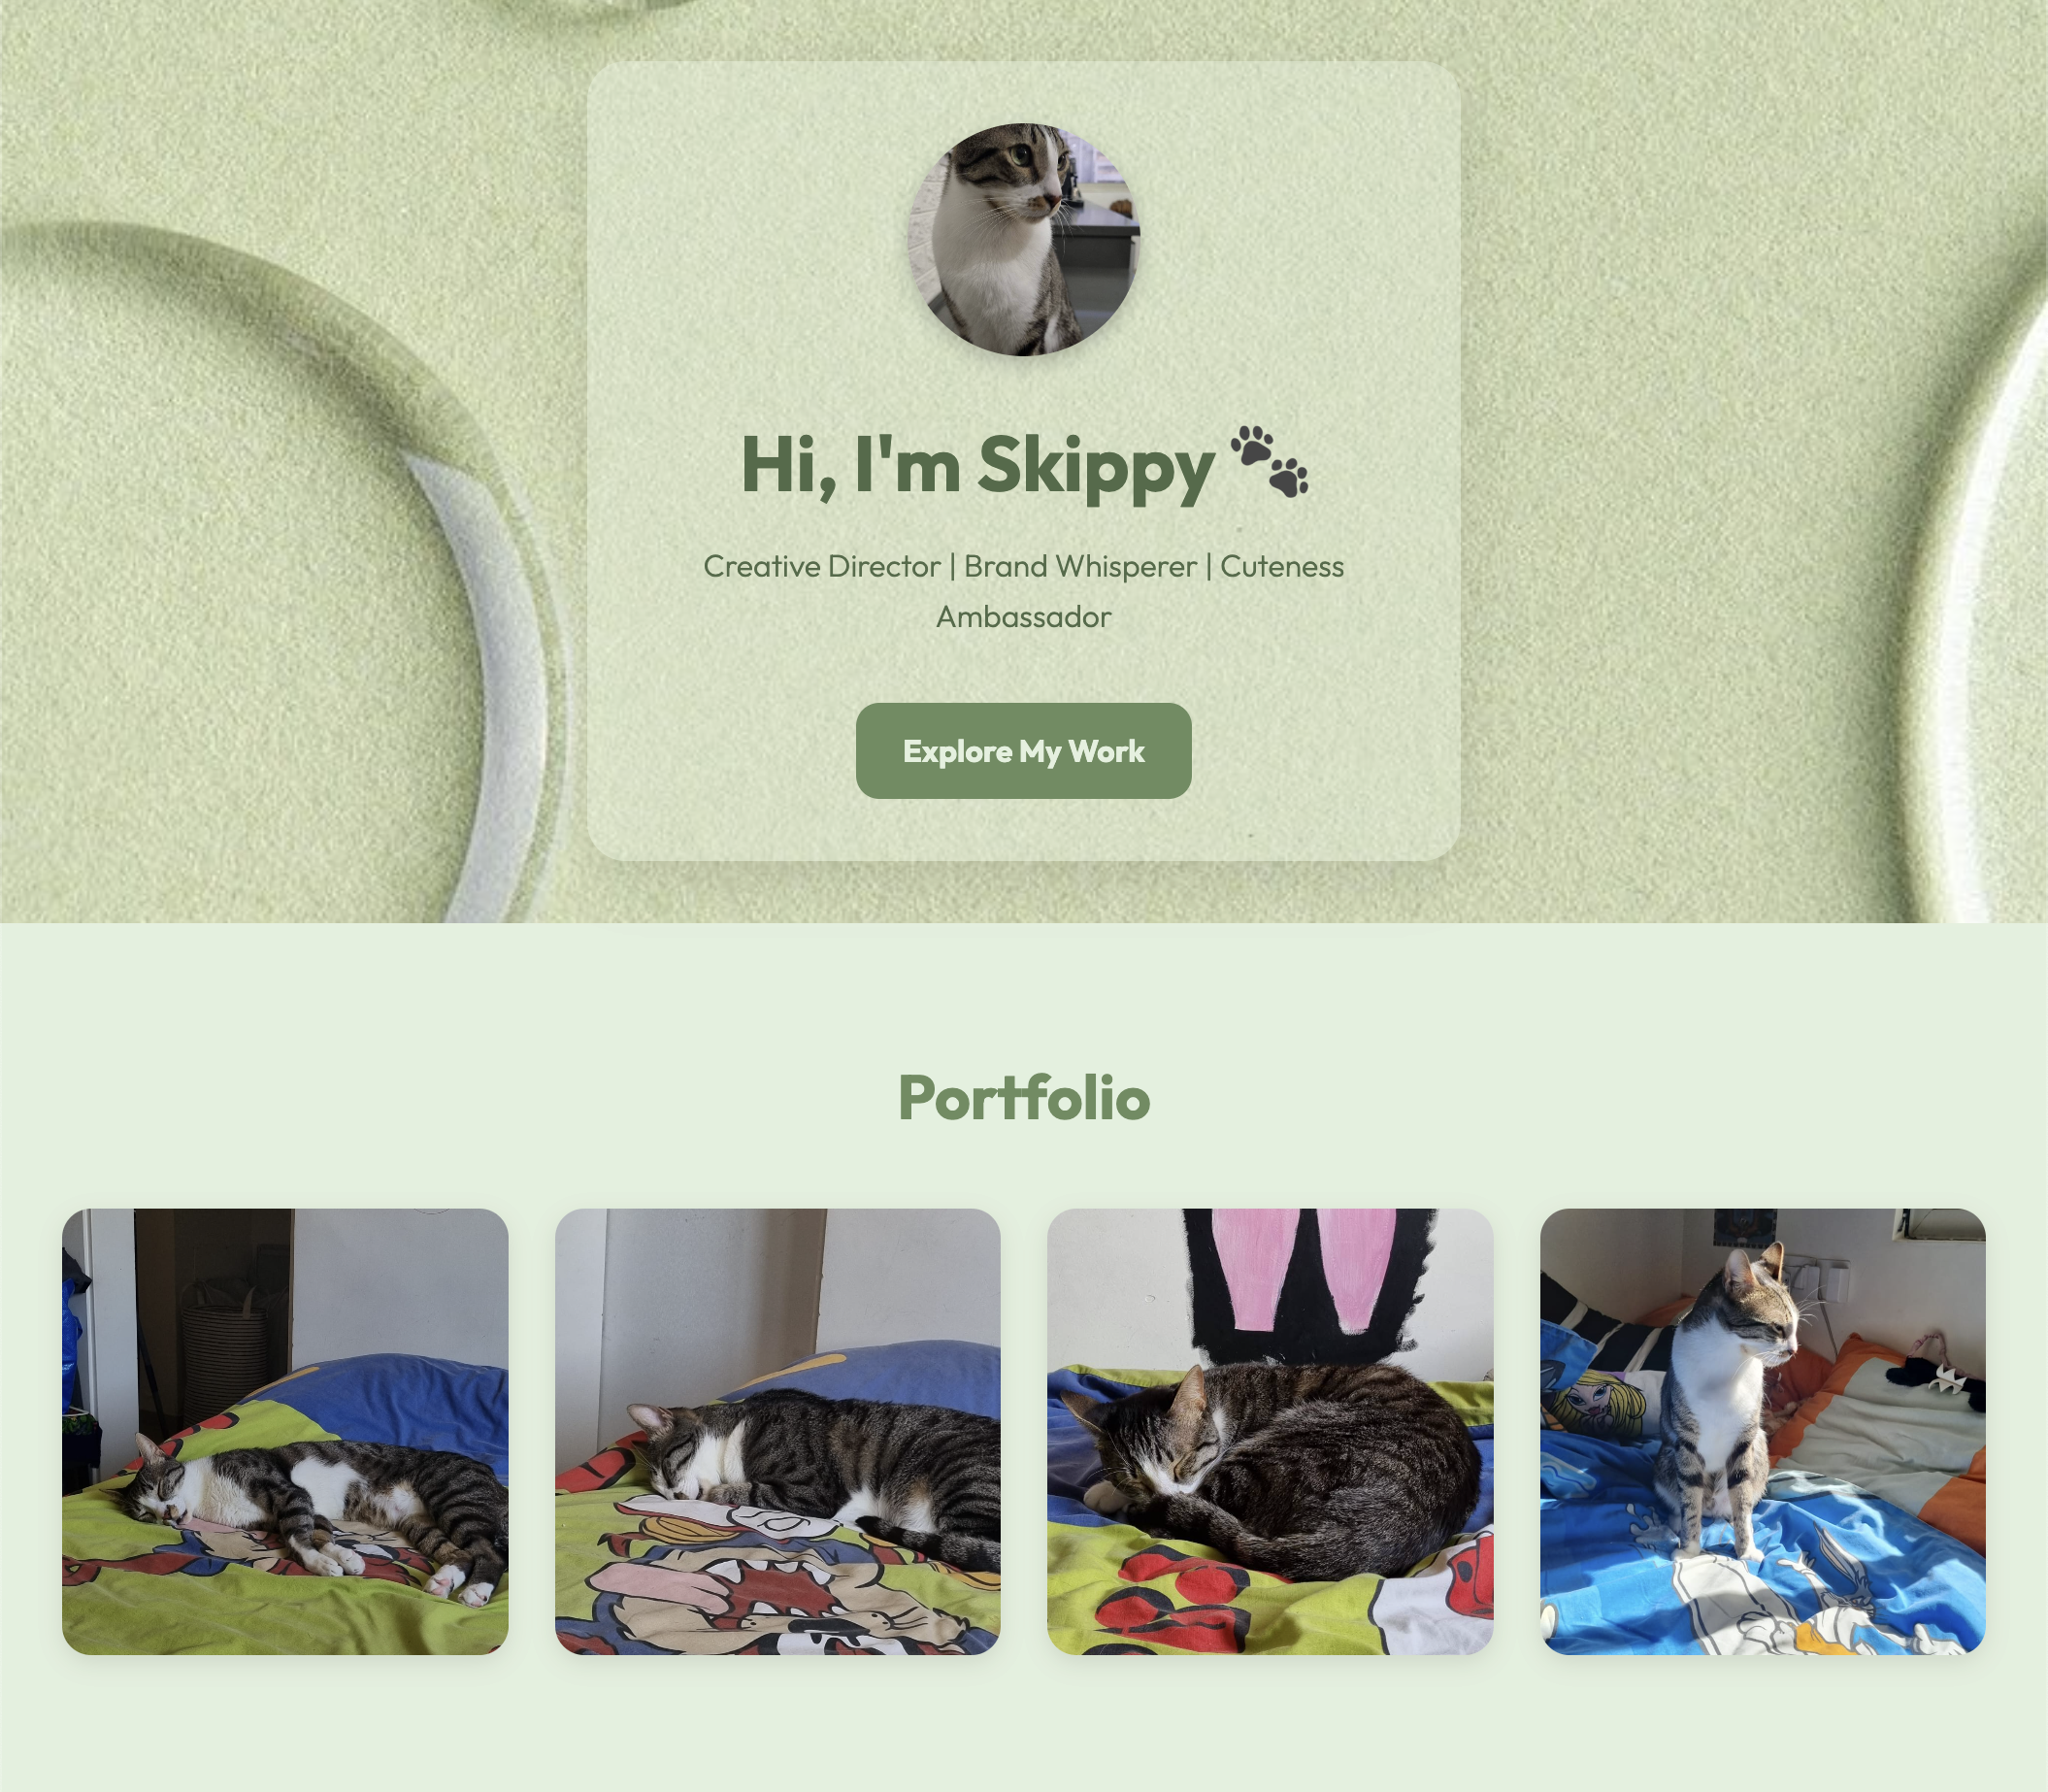Click the Portfolio section heading
Viewport: 2048px width, 1792px height.
1024,1097
